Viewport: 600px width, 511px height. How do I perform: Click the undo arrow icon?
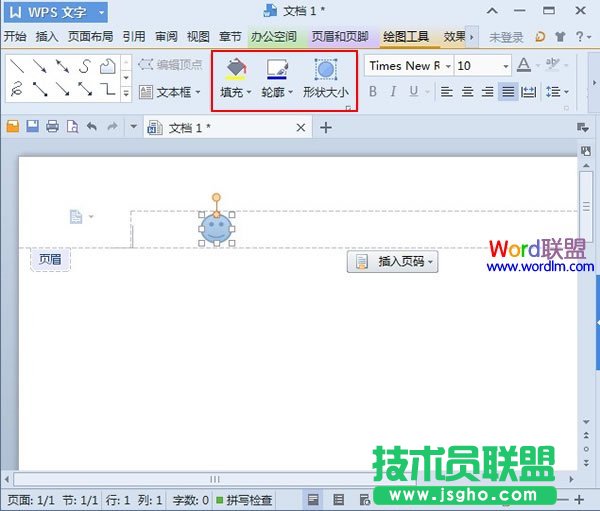click(92, 127)
